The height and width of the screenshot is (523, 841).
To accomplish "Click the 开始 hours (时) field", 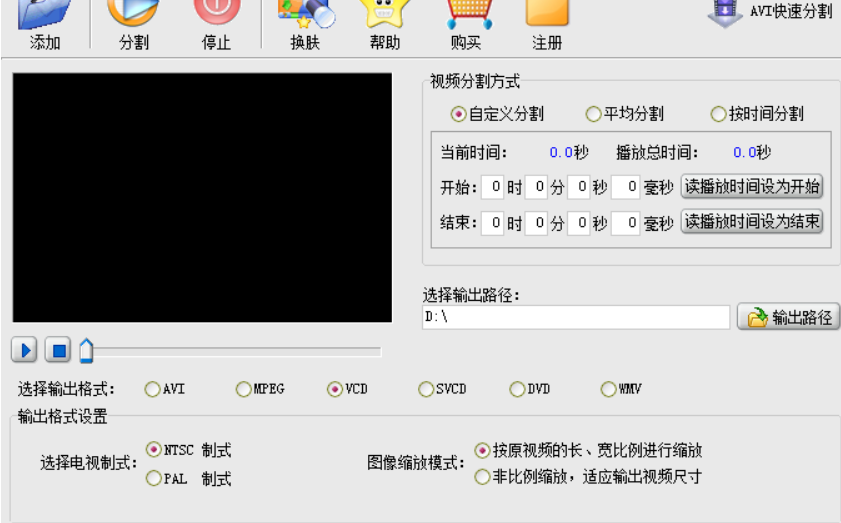I will pos(492,187).
